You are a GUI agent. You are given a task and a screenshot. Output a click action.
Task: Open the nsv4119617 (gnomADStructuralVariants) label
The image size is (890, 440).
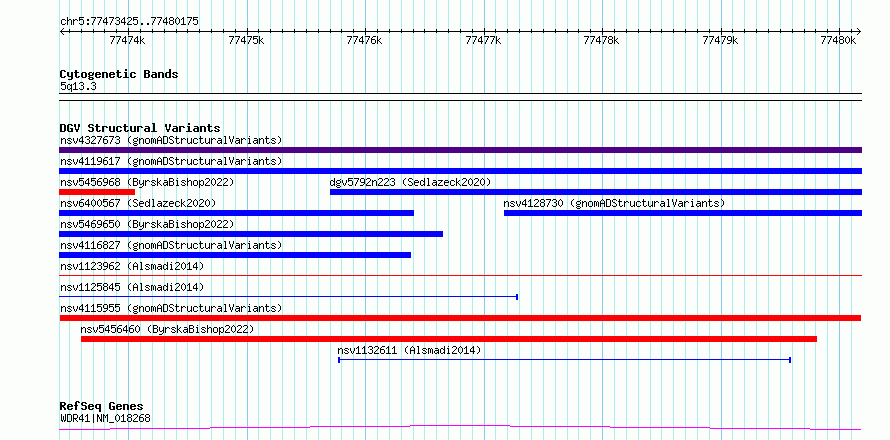click(171, 161)
